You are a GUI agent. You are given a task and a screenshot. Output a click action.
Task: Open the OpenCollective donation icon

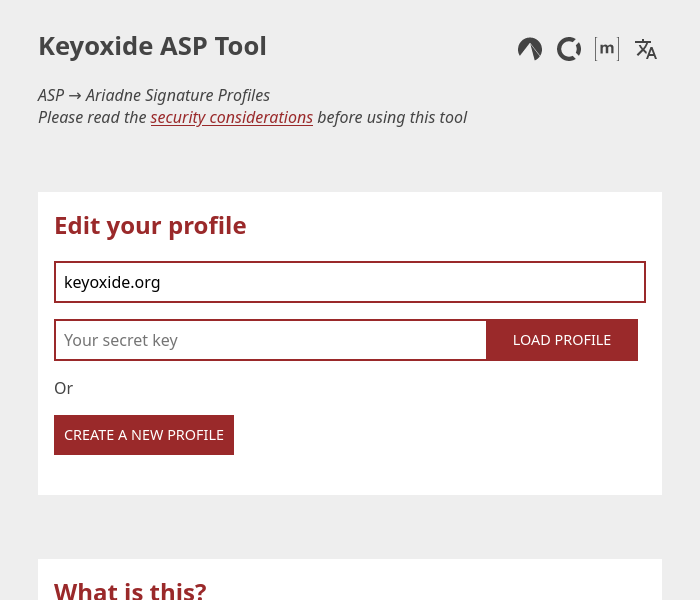pyautogui.click(x=569, y=49)
